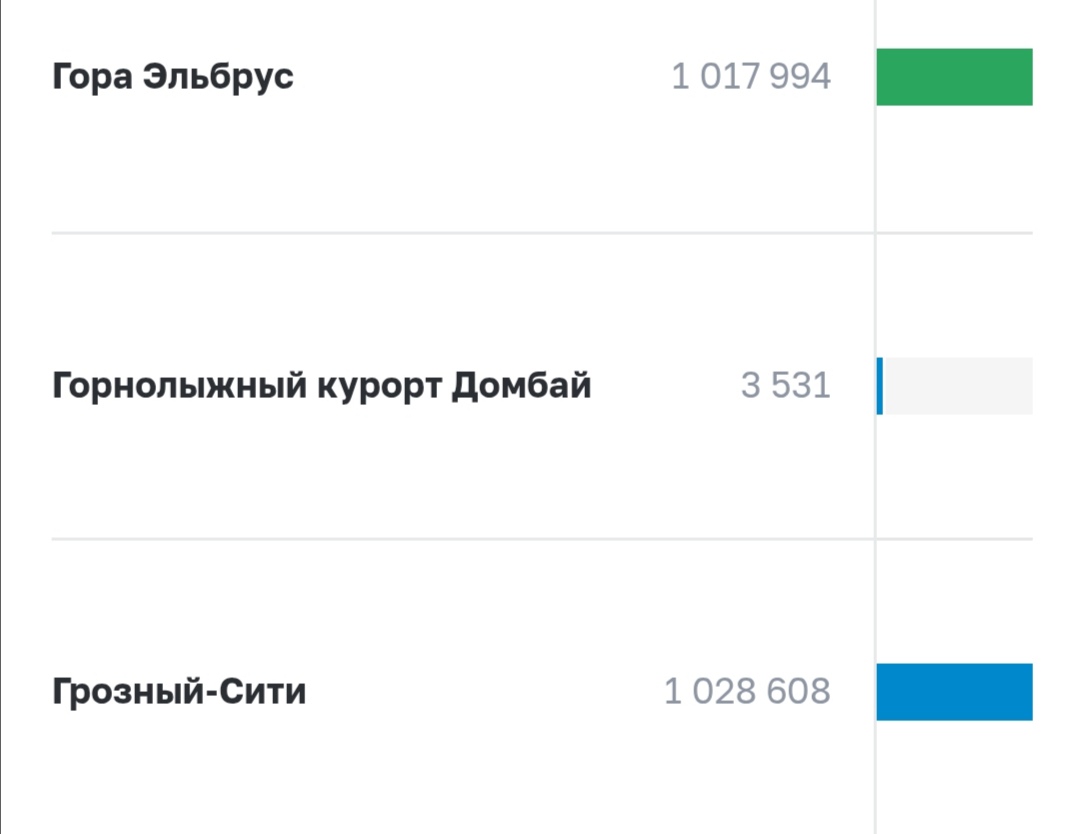Click the blue Грозный-Сити result bar
Image resolution: width=1080 pixels, height=834 pixels.
(x=955, y=692)
